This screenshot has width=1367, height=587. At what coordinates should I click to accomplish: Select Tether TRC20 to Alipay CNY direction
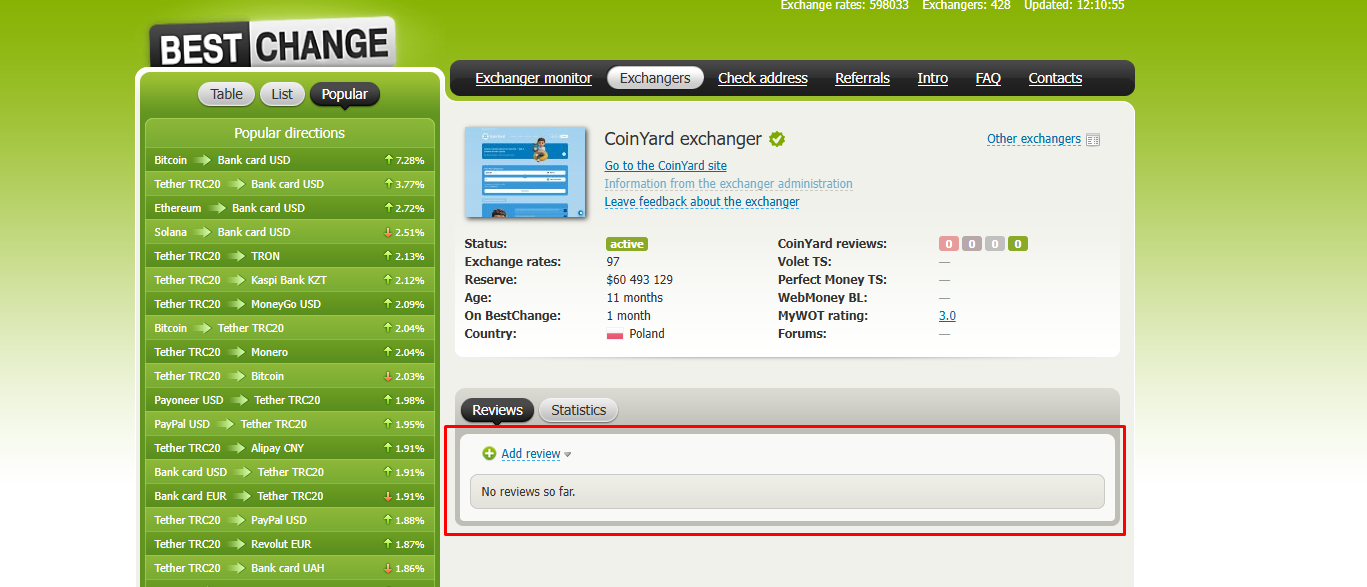click(x=290, y=448)
